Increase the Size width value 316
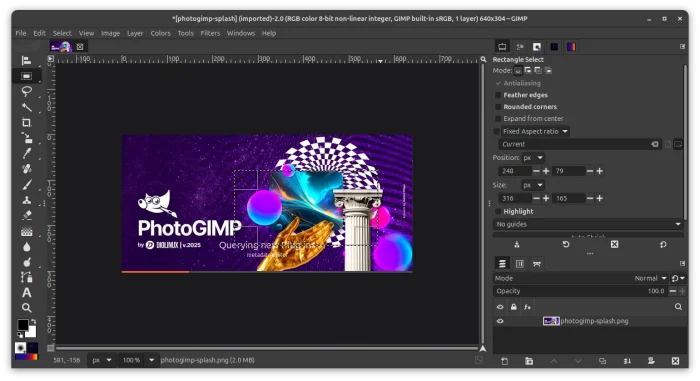Image resolution: width=700 pixels, height=381 pixels. coord(546,198)
